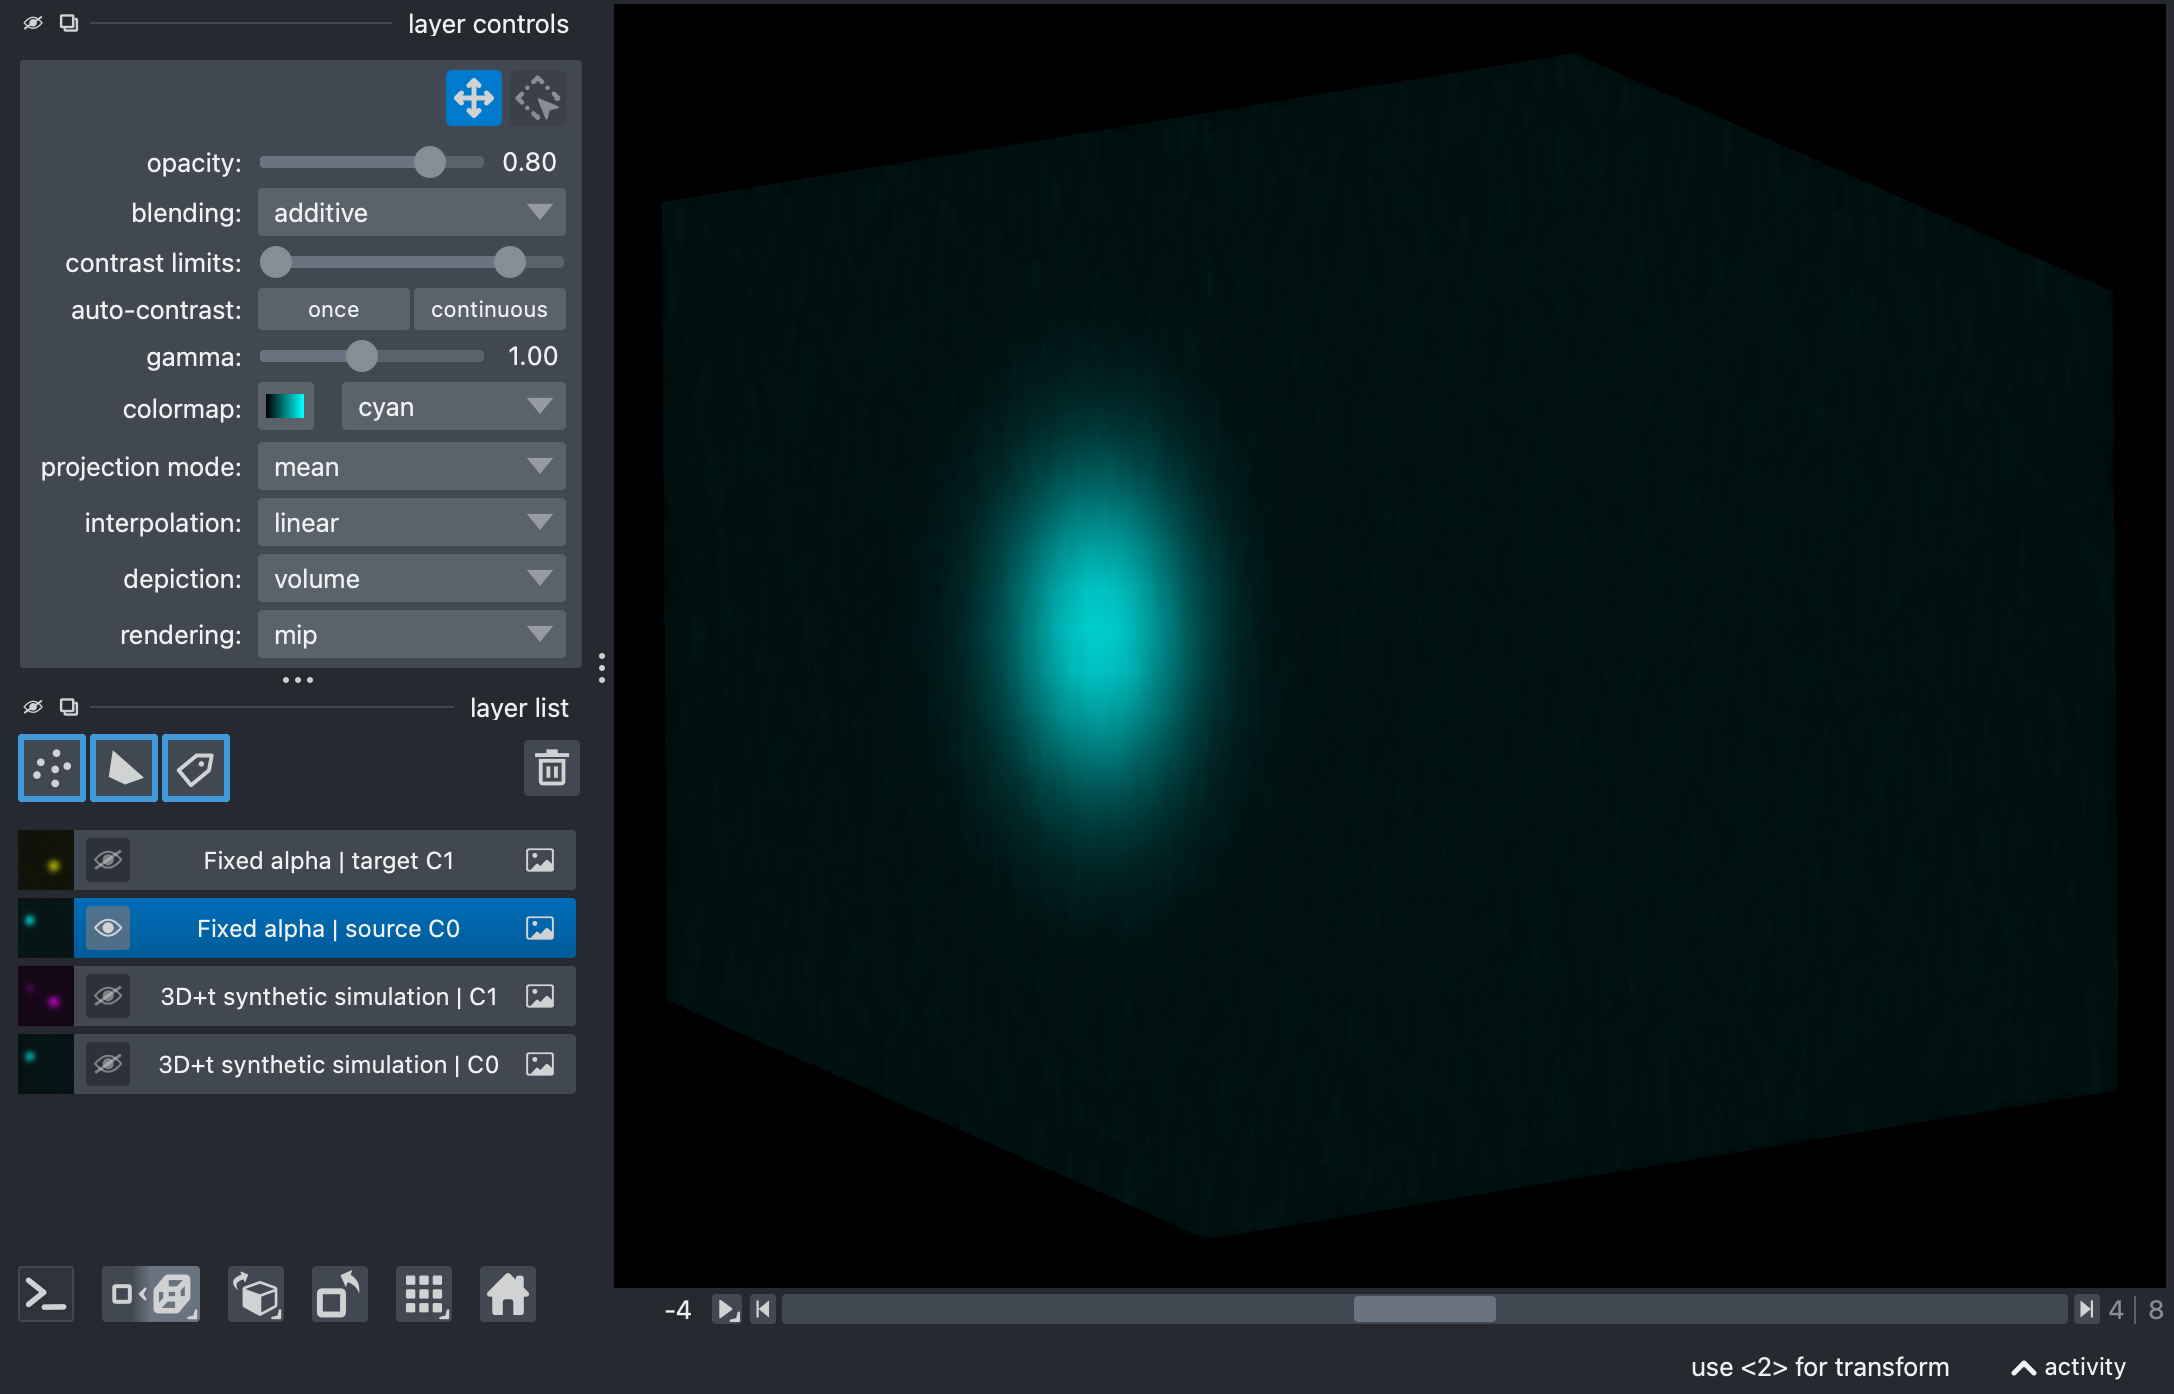This screenshot has height=1394, width=2174.
Task: Create a new points layer
Action: [52, 768]
